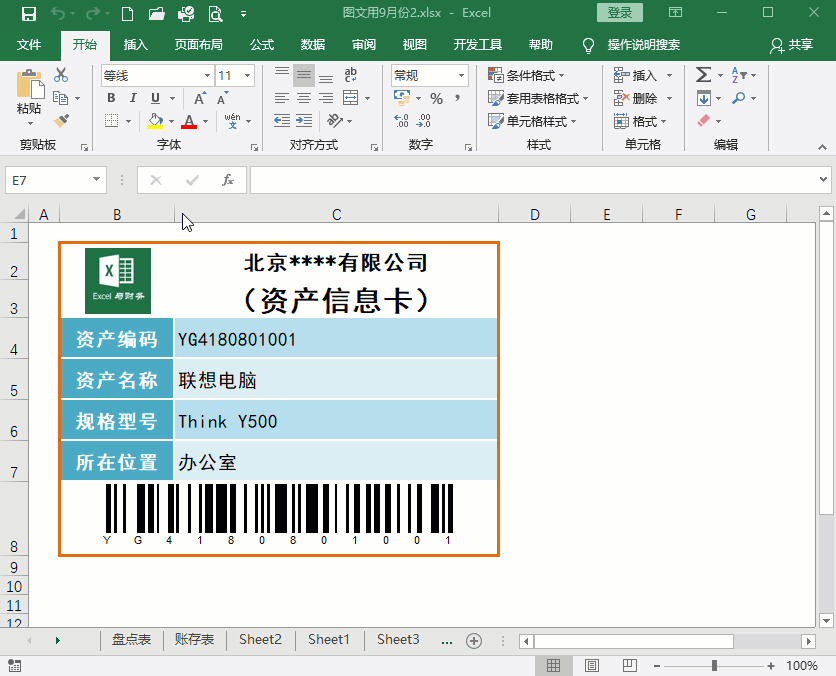This screenshot has width=836, height=676.
Task: Click the Excel logo picture on card
Action: coord(118,281)
